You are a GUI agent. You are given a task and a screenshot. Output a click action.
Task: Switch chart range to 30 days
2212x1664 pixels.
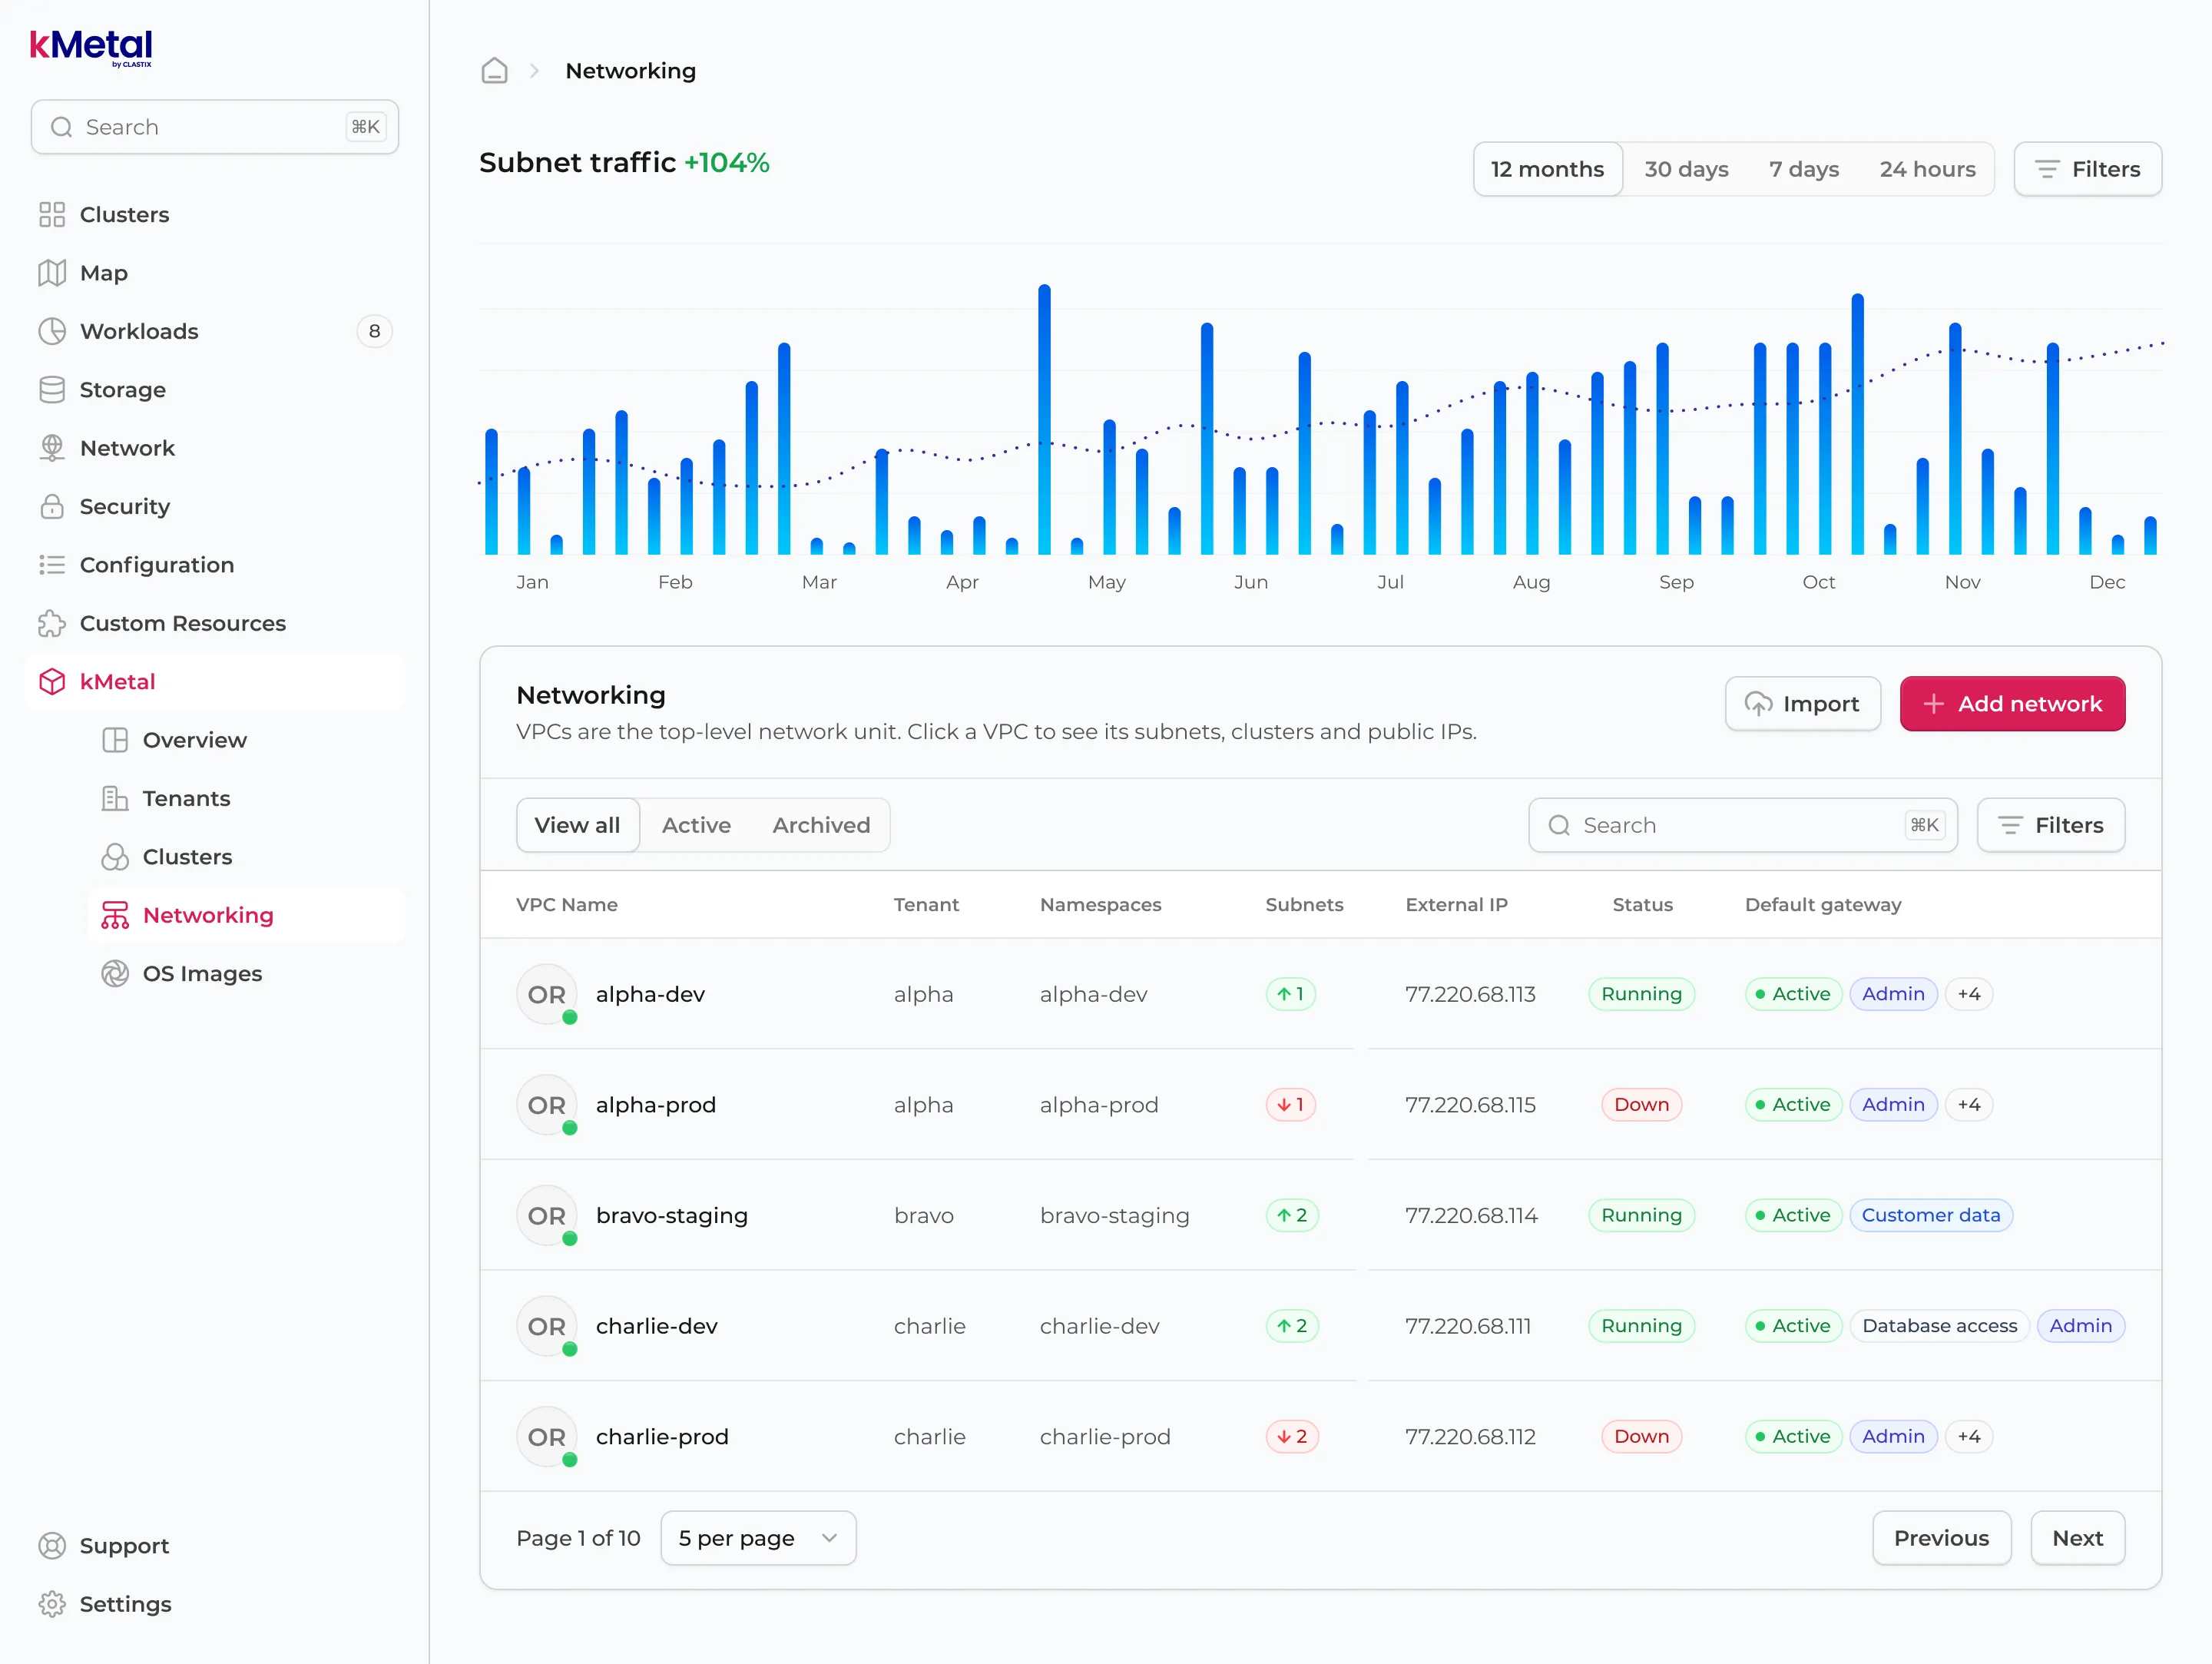coord(1686,169)
